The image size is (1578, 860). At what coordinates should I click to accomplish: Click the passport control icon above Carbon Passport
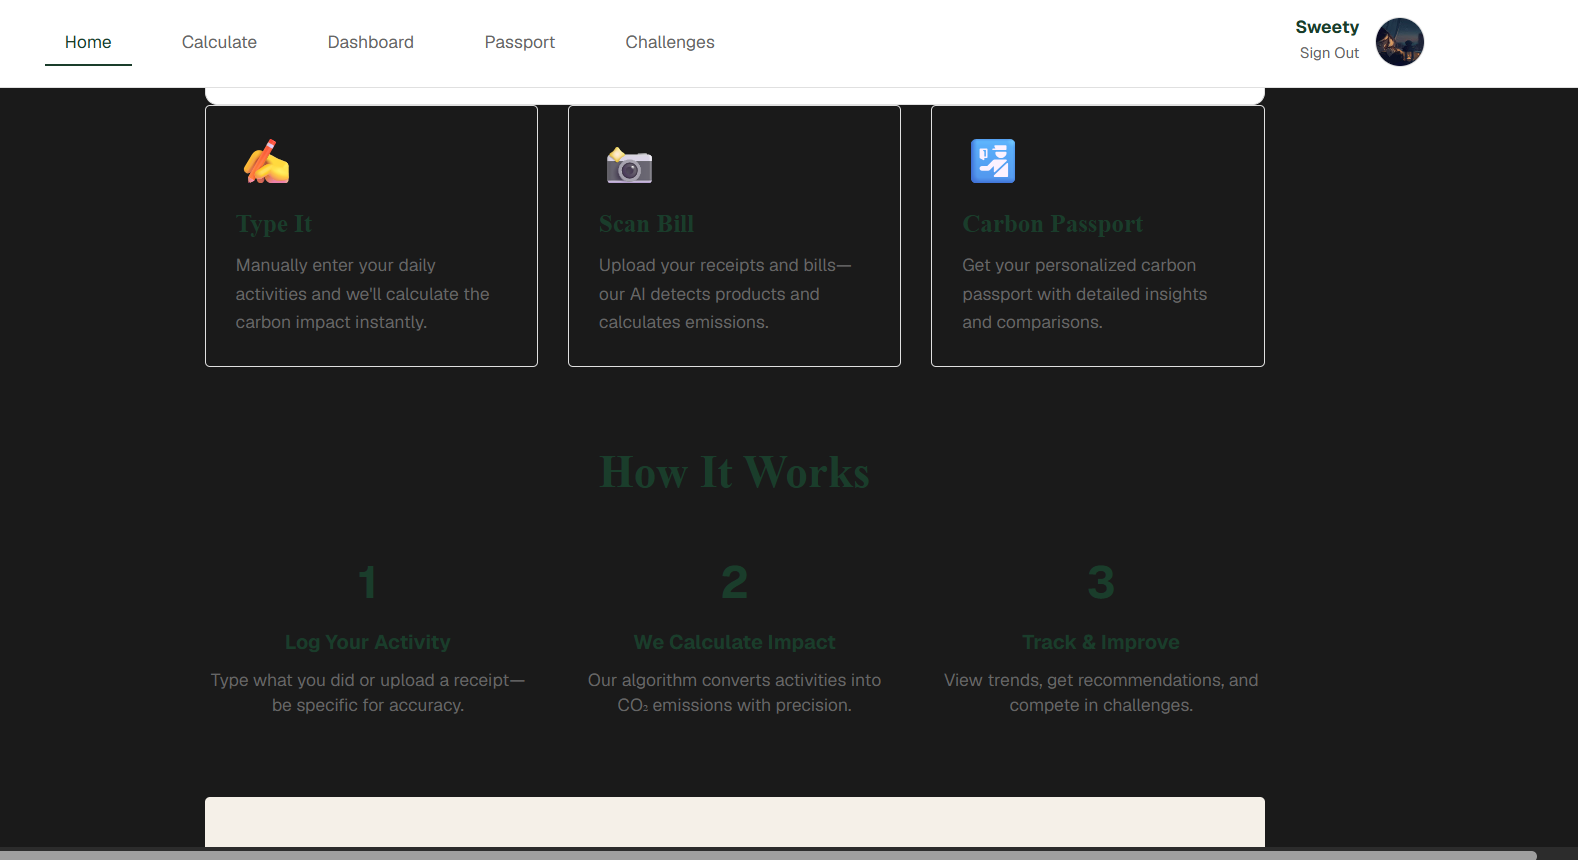(993, 161)
